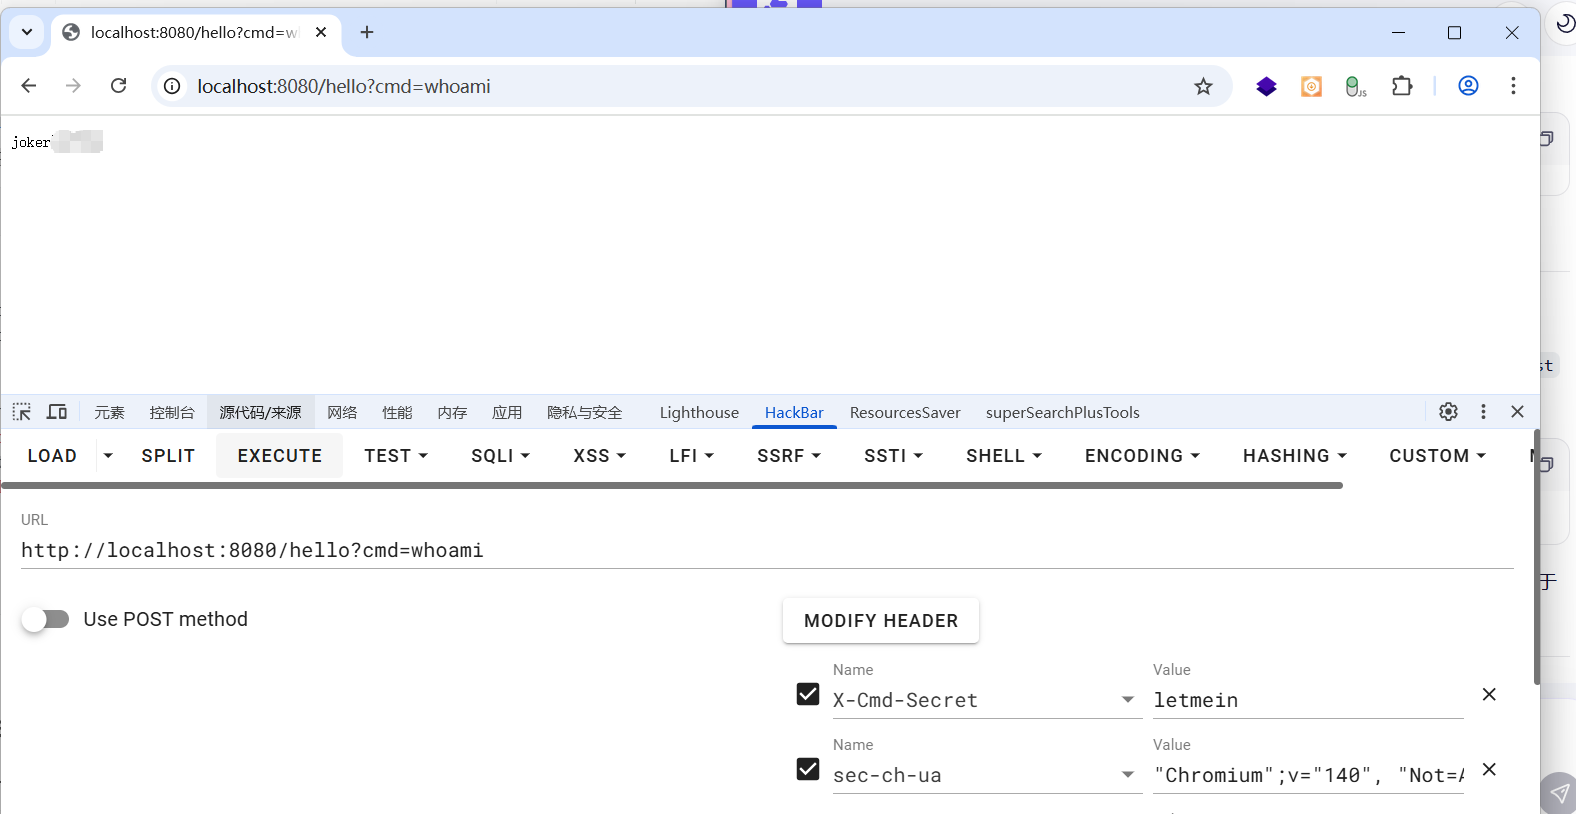
Task: Uncheck the X-Cmd-Secret header checkbox
Action: coord(808,694)
